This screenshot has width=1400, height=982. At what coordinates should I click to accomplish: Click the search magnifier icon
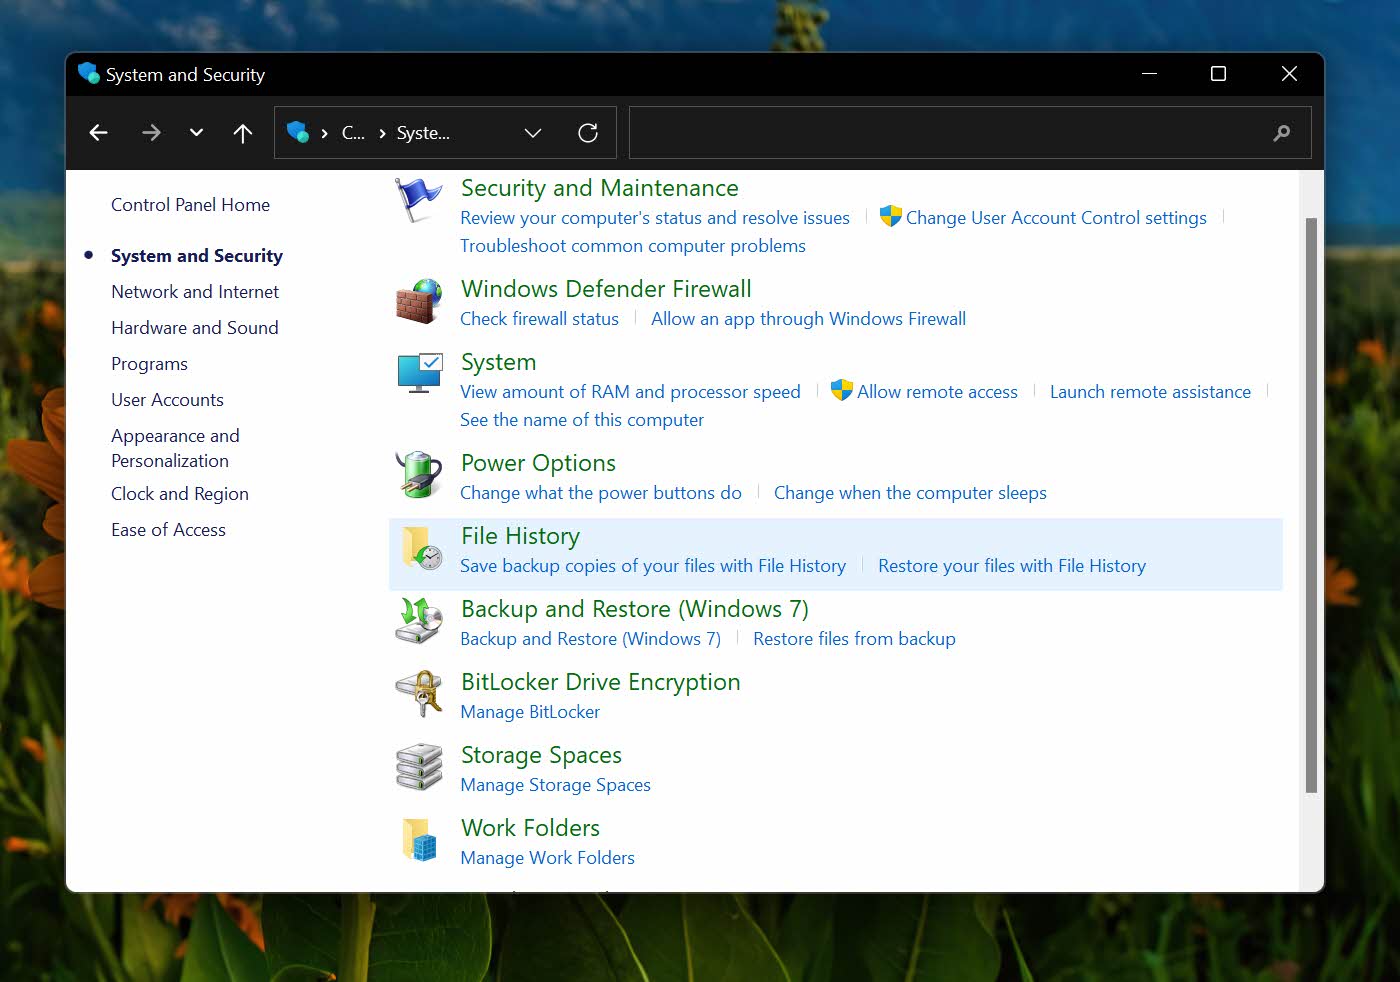click(1282, 133)
